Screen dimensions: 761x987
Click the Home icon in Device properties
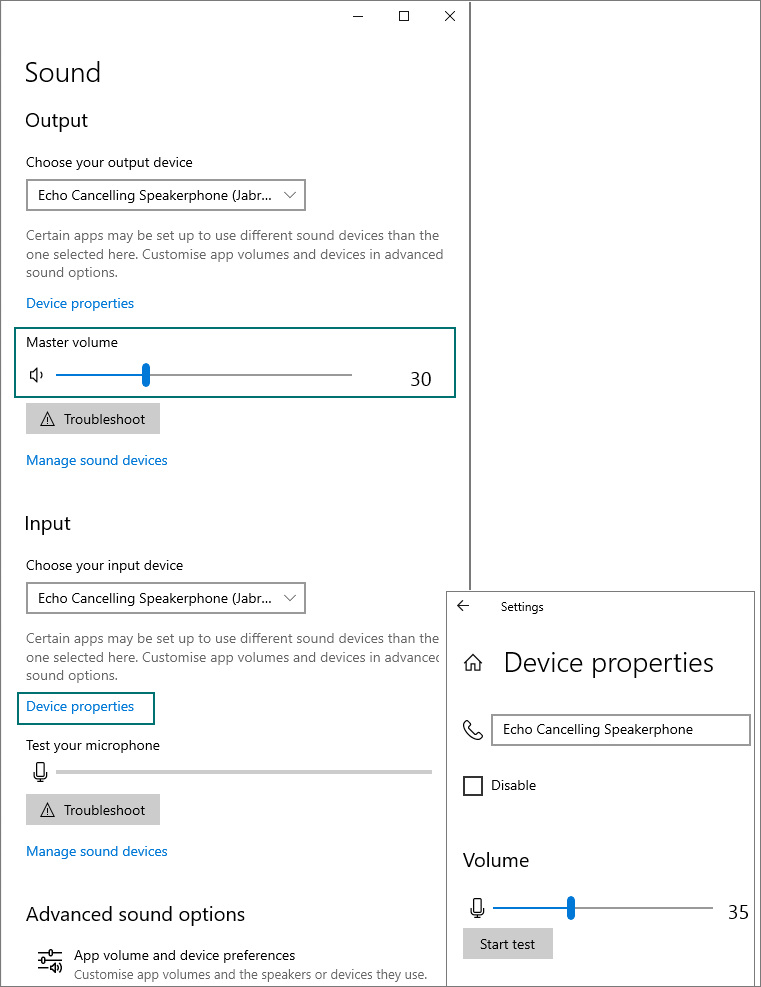[473, 663]
